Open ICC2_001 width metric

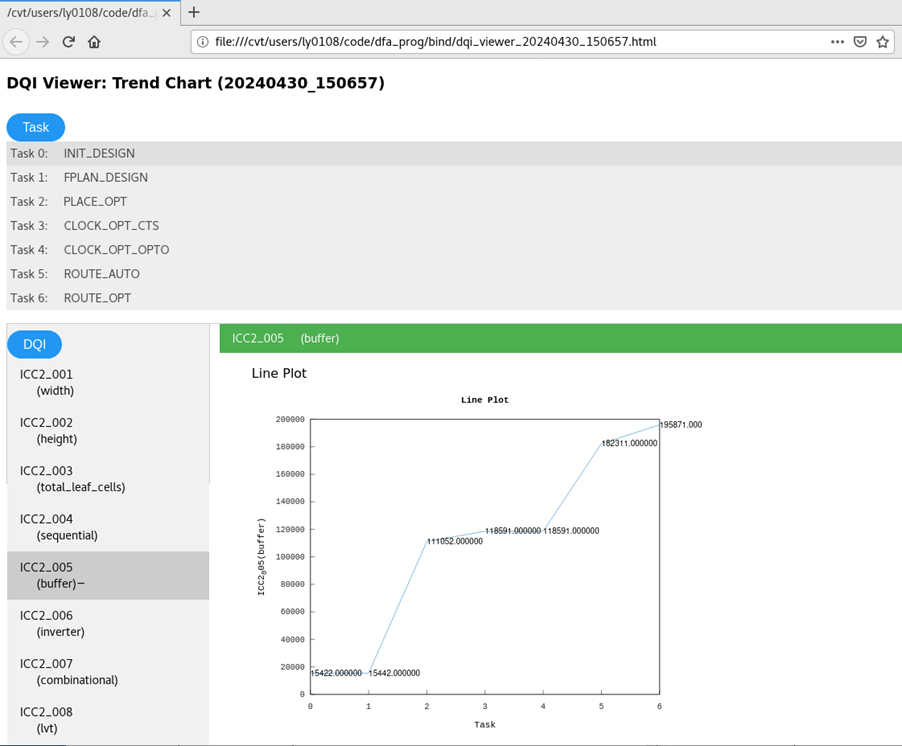pyautogui.click(x=47, y=382)
